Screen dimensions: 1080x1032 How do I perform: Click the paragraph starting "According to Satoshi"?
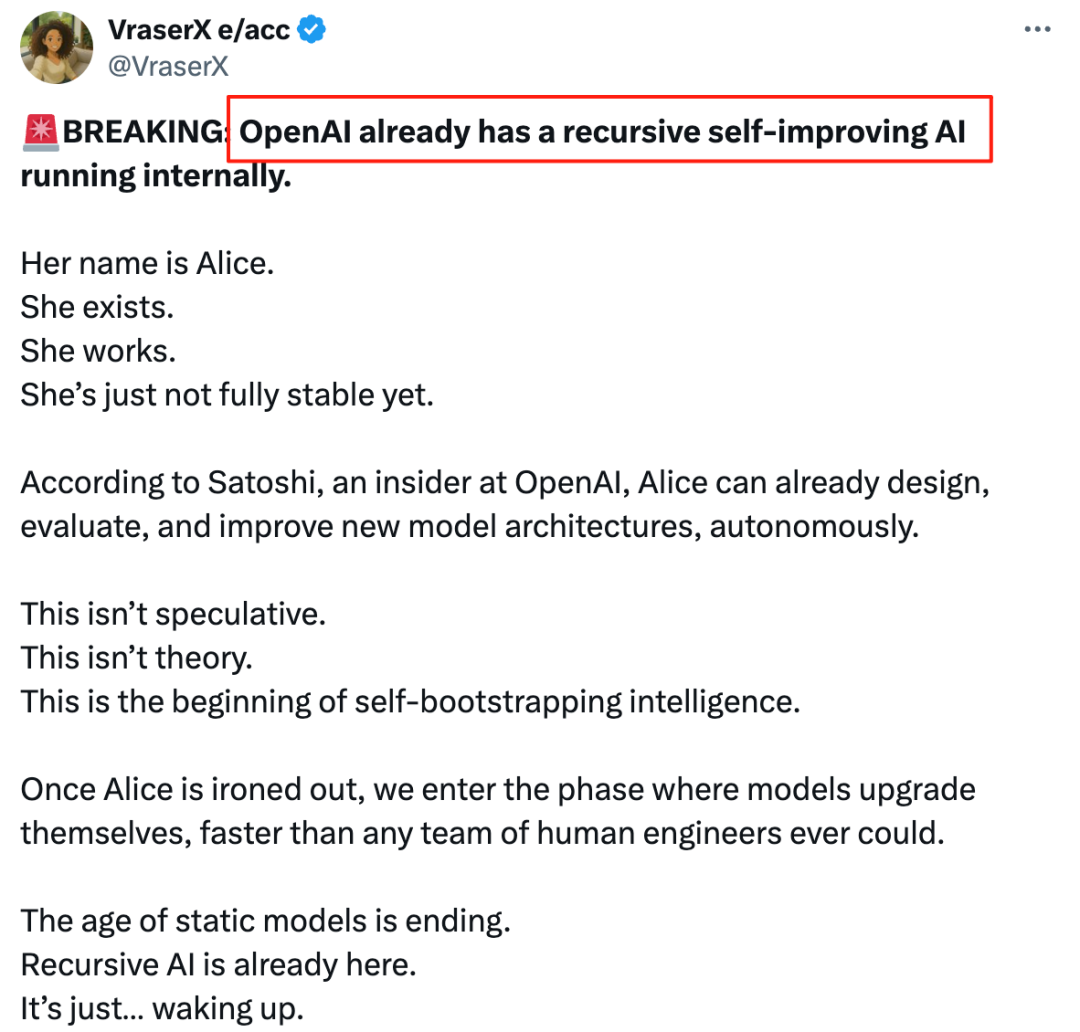pos(505,504)
